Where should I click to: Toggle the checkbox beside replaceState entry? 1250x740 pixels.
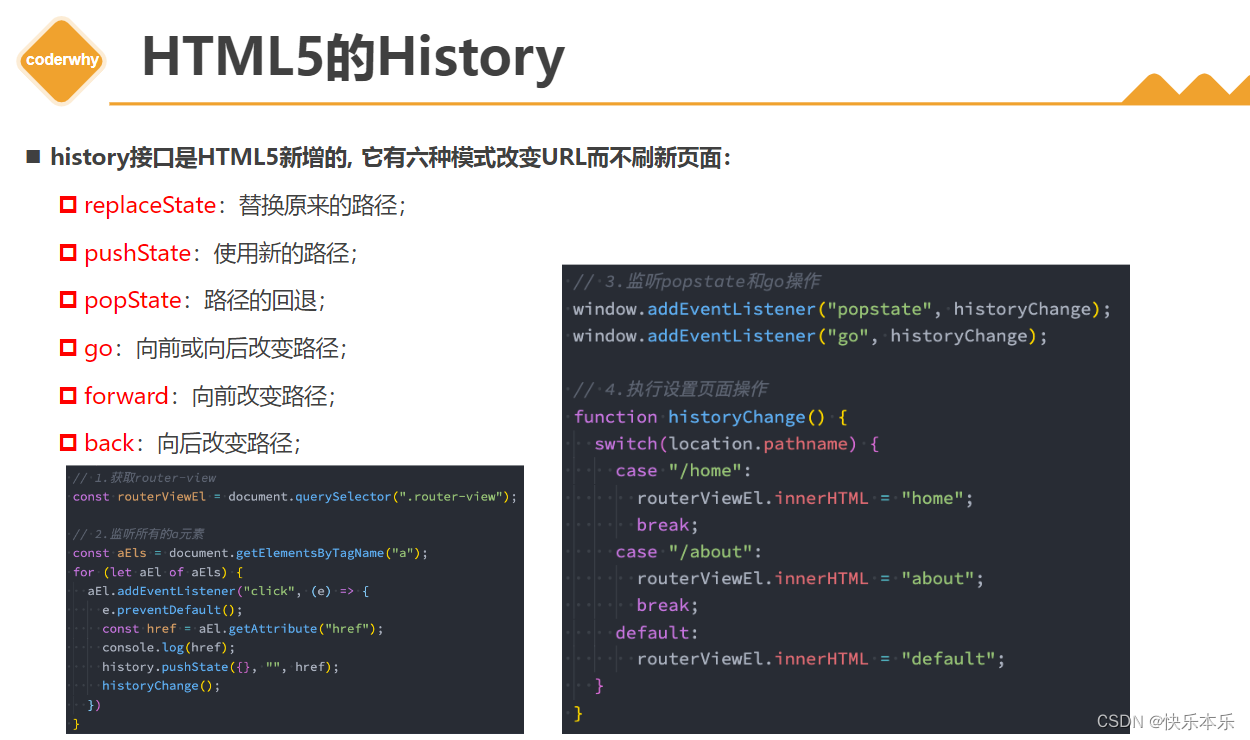(67, 204)
